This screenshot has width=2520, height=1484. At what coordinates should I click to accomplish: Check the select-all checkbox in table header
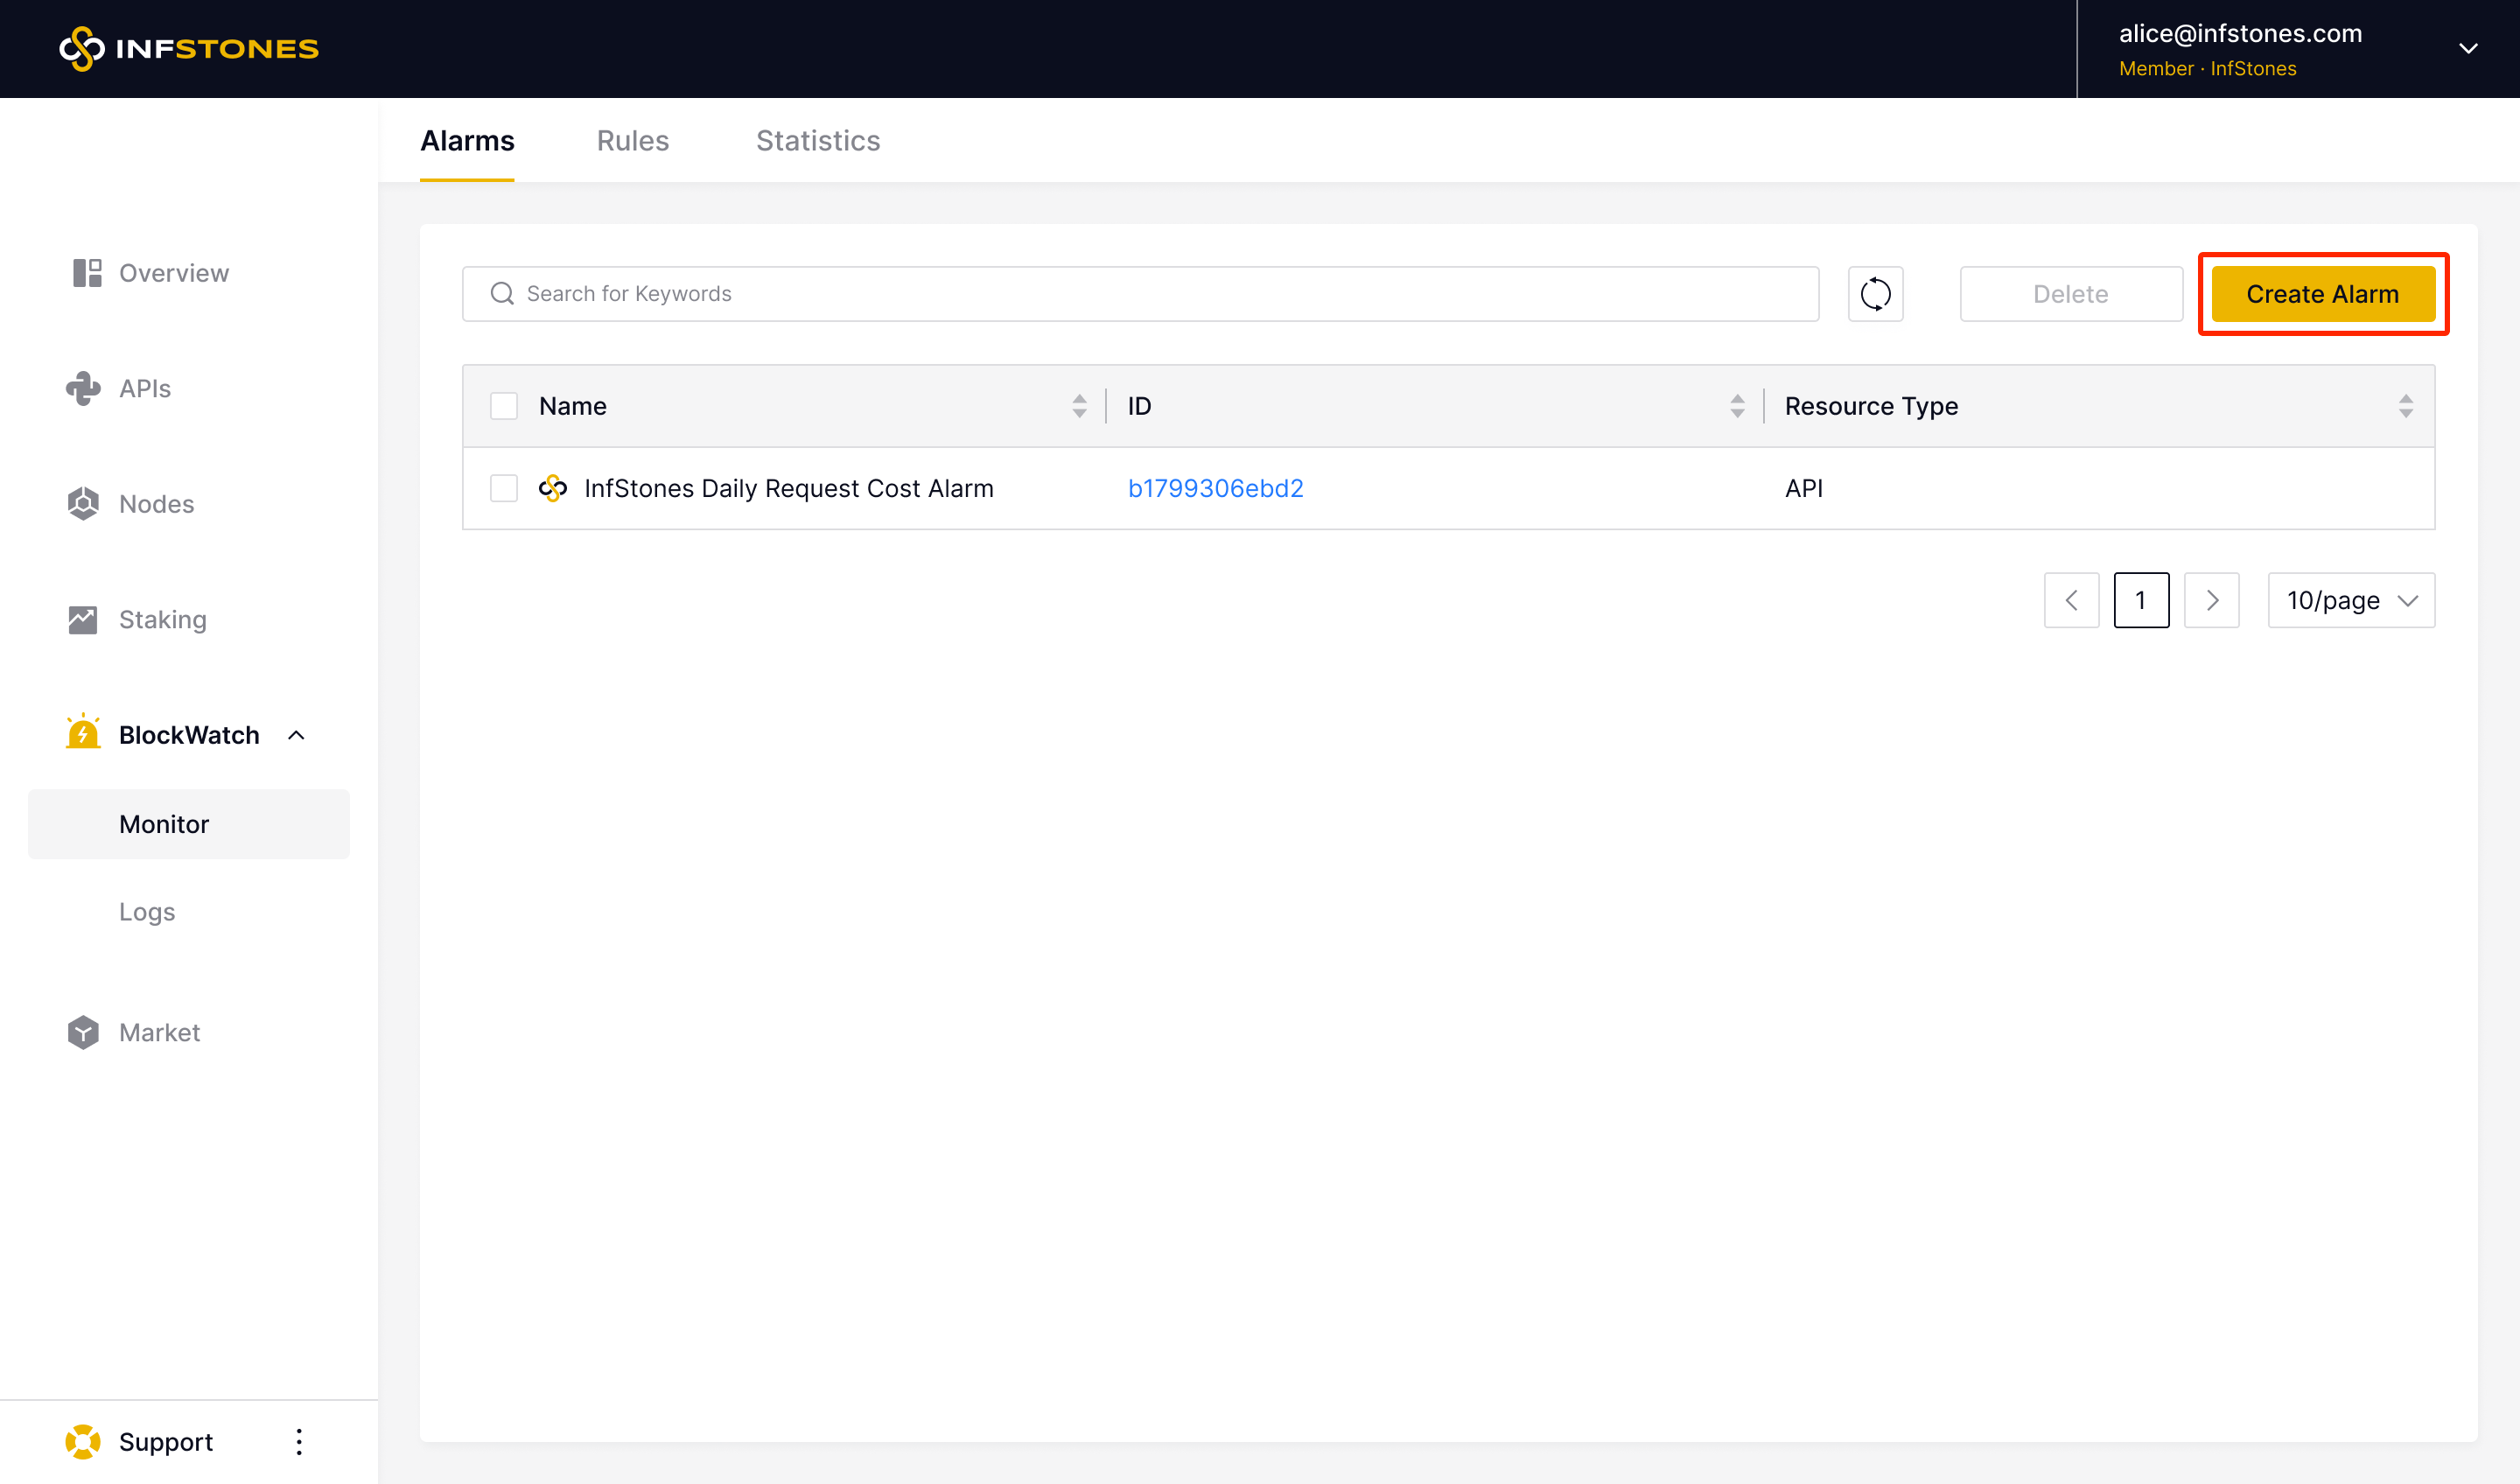(504, 406)
